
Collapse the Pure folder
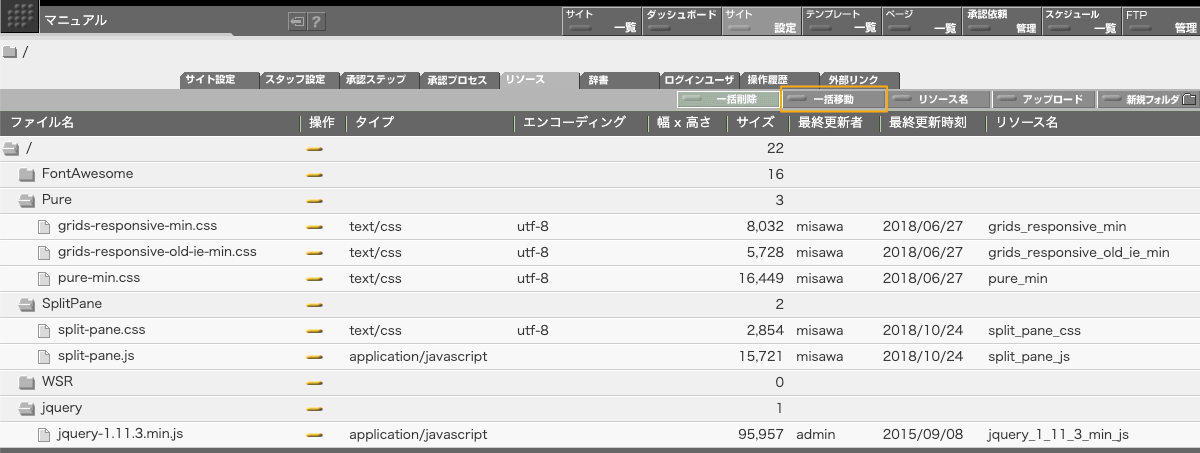click(27, 200)
